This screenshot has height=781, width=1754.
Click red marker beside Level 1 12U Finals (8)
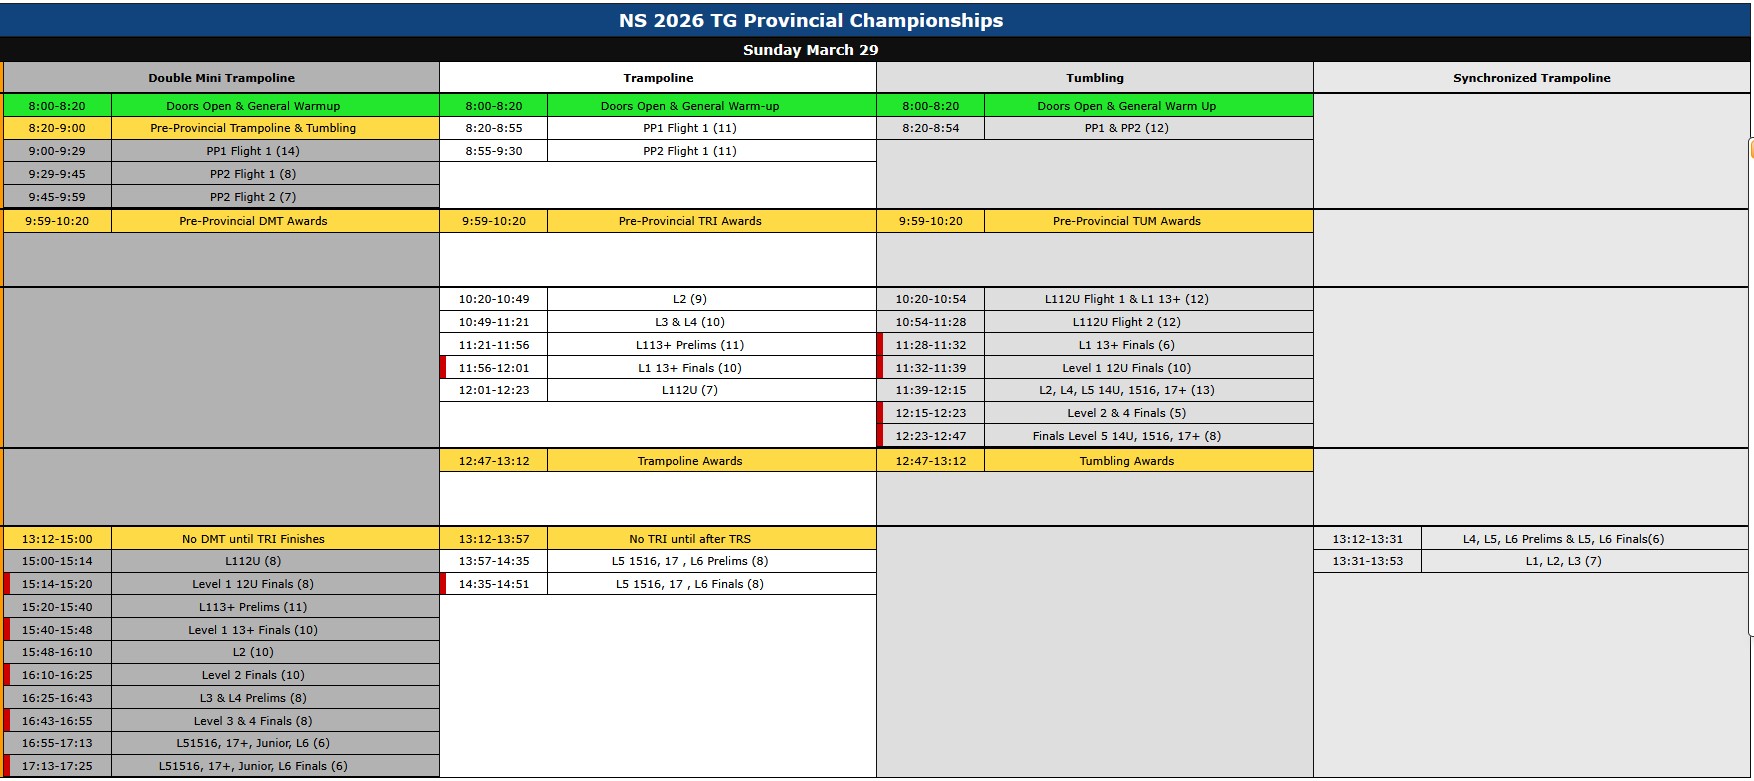[x=7, y=584]
